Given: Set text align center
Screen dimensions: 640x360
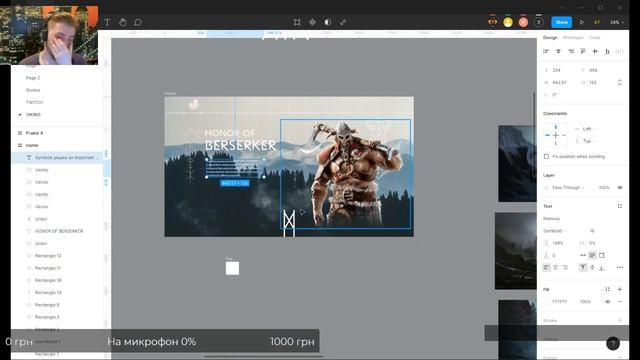Looking at the screenshot, I should 556,268.
